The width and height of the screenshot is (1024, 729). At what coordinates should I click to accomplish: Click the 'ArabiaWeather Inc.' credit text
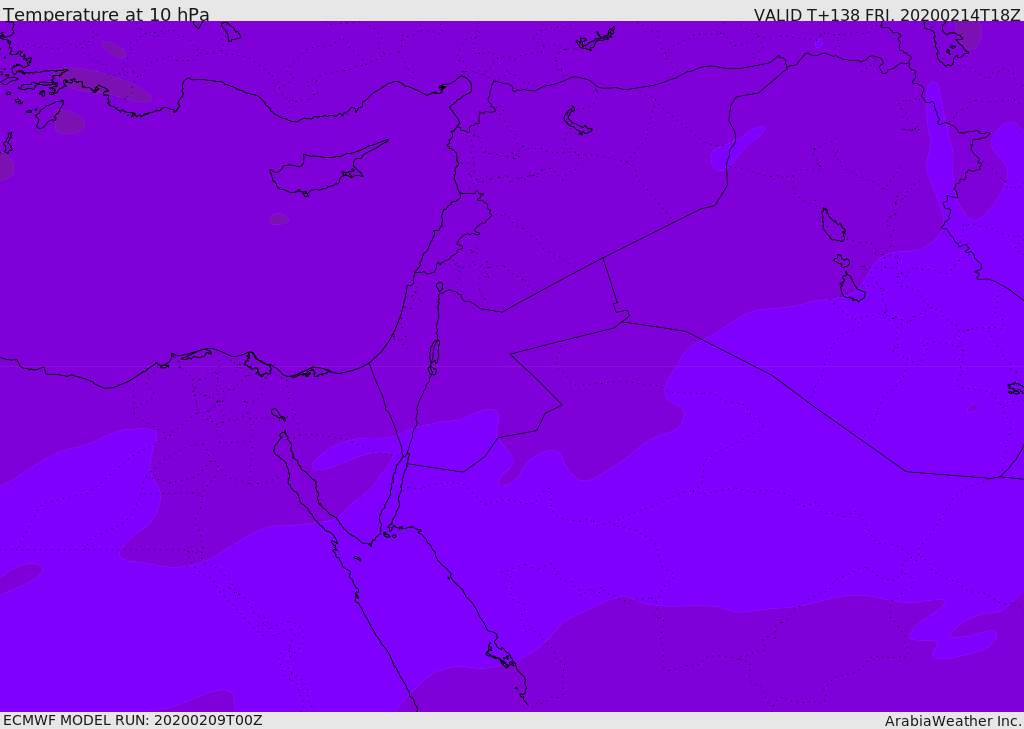pos(953,721)
